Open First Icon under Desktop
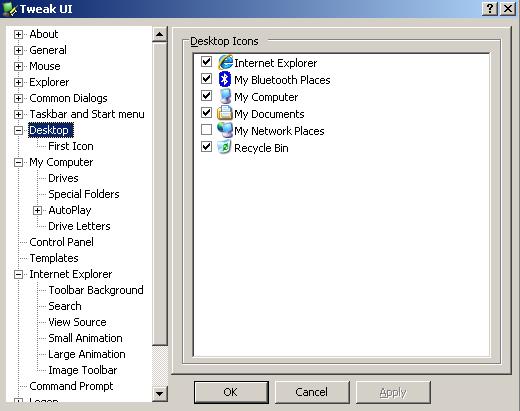The width and height of the screenshot is (520, 411). point(71,146)
